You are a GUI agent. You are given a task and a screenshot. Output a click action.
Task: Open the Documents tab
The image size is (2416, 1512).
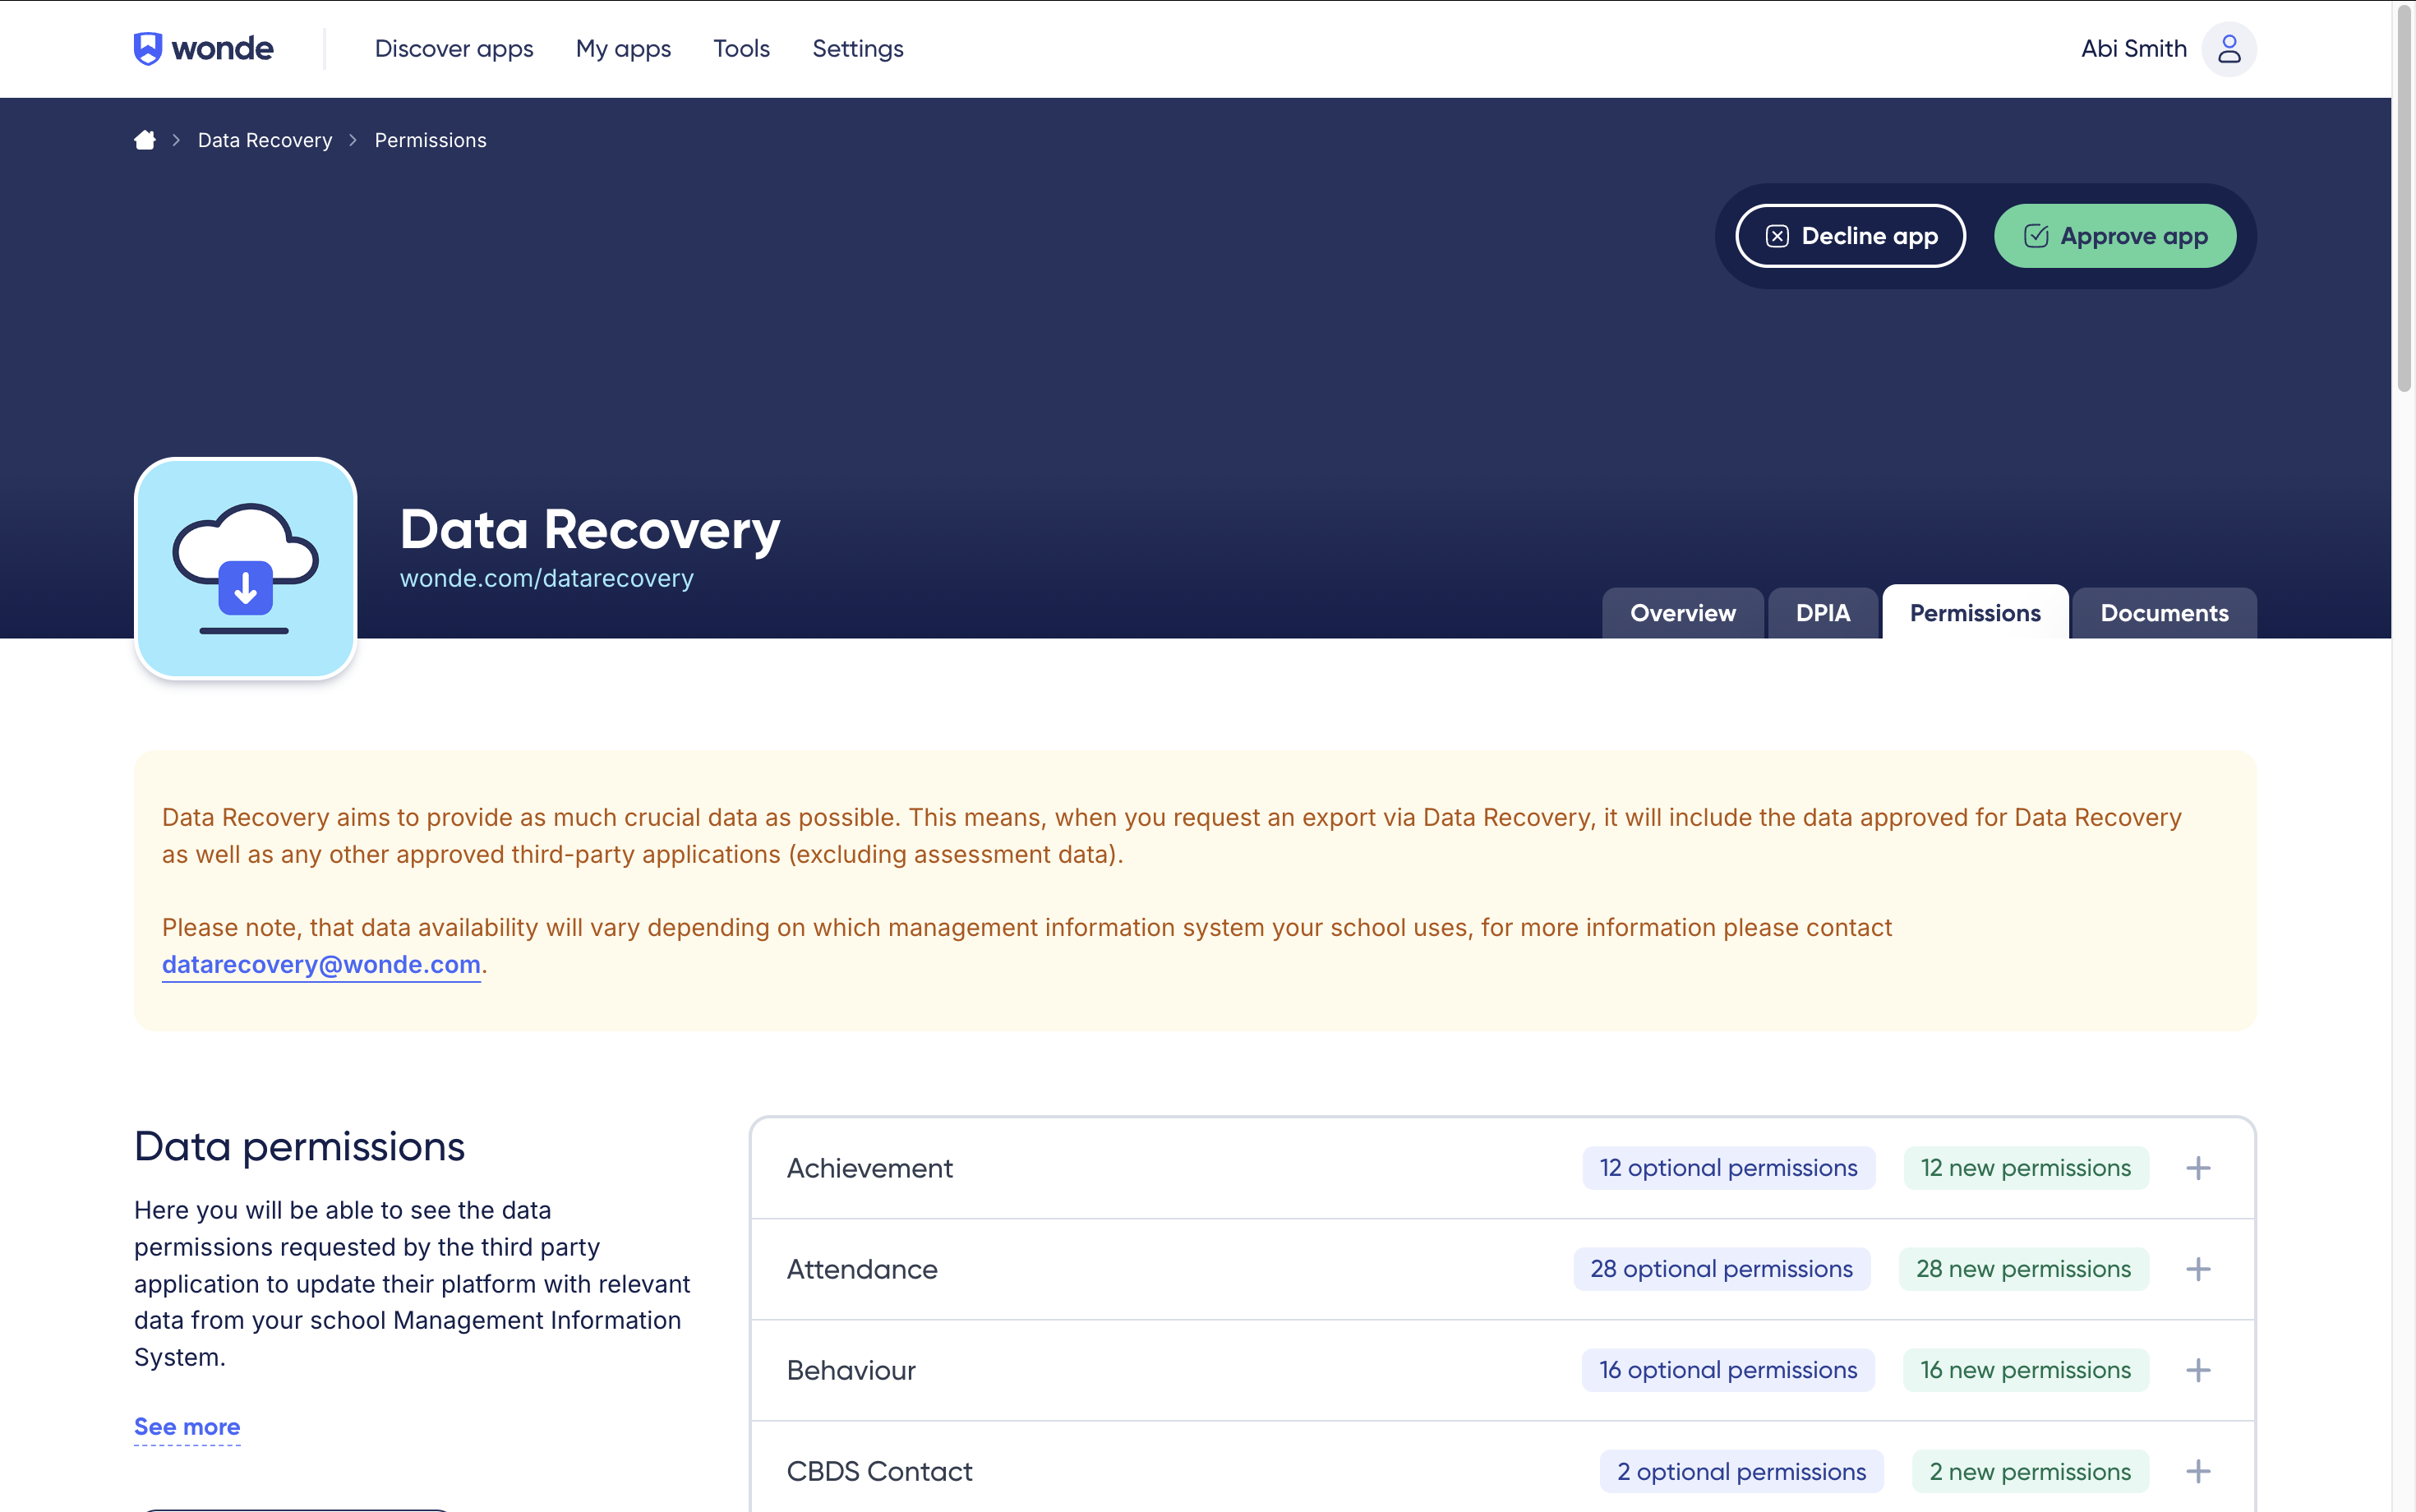point(2163,613)
